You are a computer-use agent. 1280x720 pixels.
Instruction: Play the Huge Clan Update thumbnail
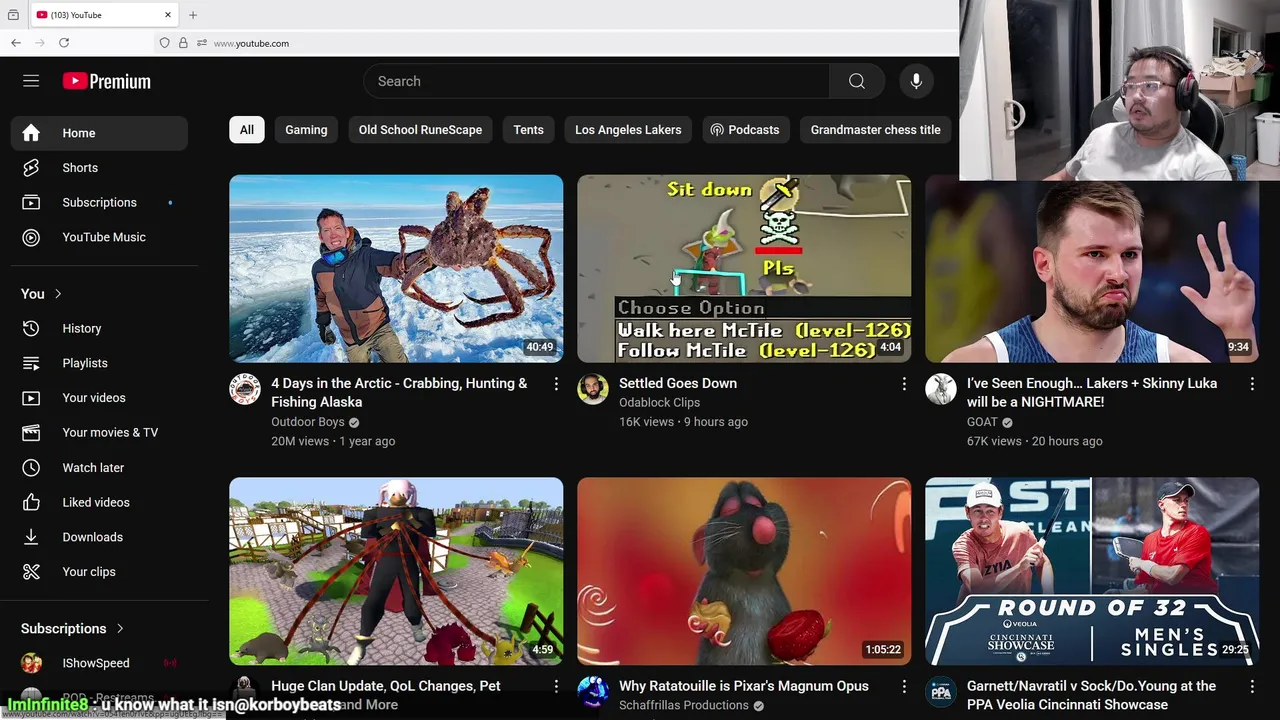[x=396, y=571]
